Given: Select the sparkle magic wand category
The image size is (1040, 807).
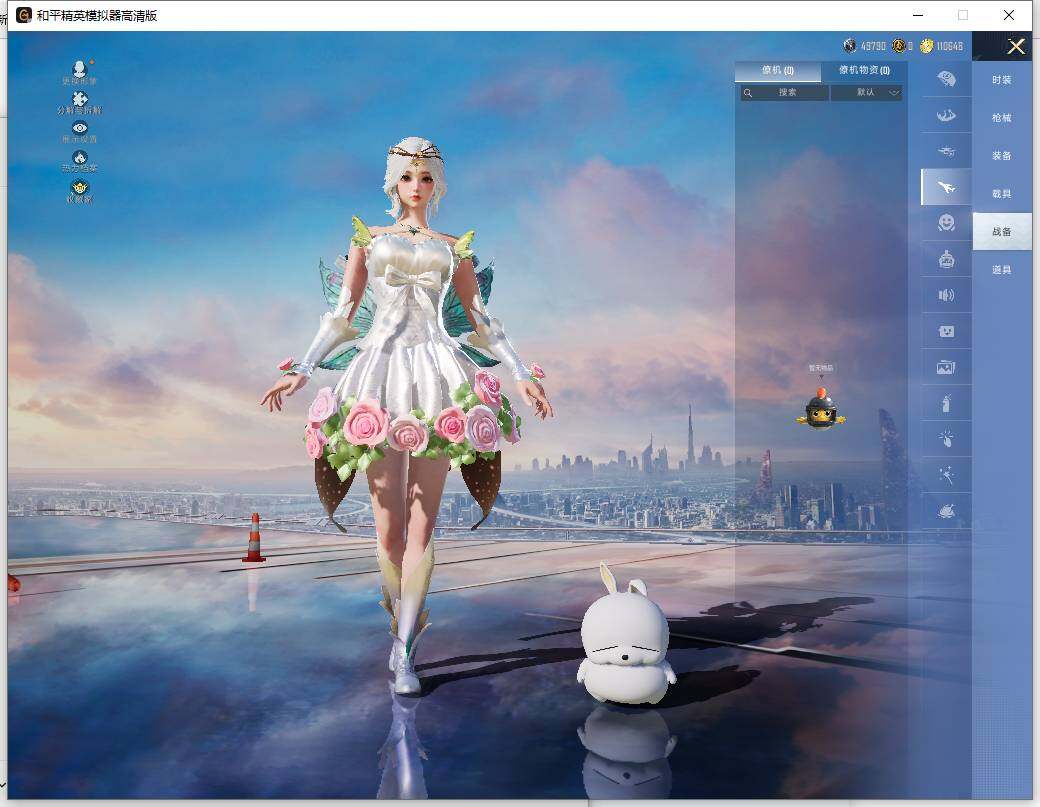Looking at the screenshot, I should coord(946,474).
